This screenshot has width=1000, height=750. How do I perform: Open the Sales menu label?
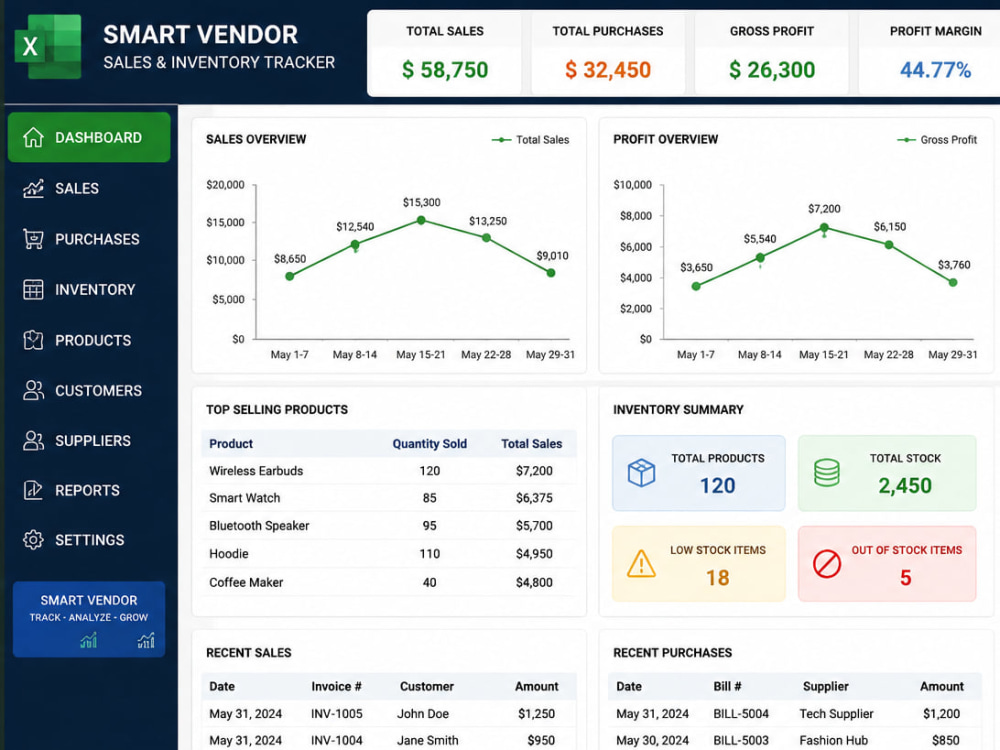click(x=77, y=188)
